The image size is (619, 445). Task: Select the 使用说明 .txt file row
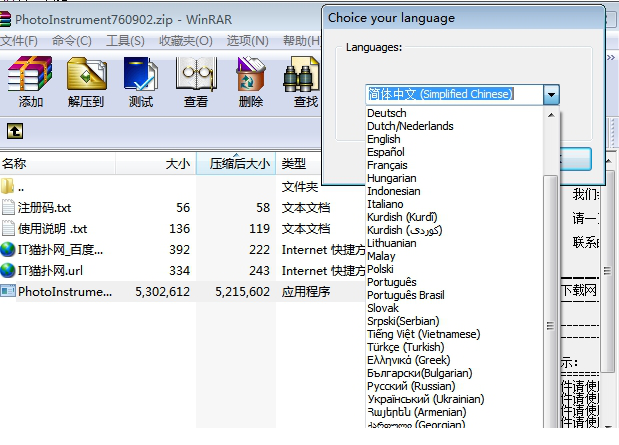pos(182,228)
